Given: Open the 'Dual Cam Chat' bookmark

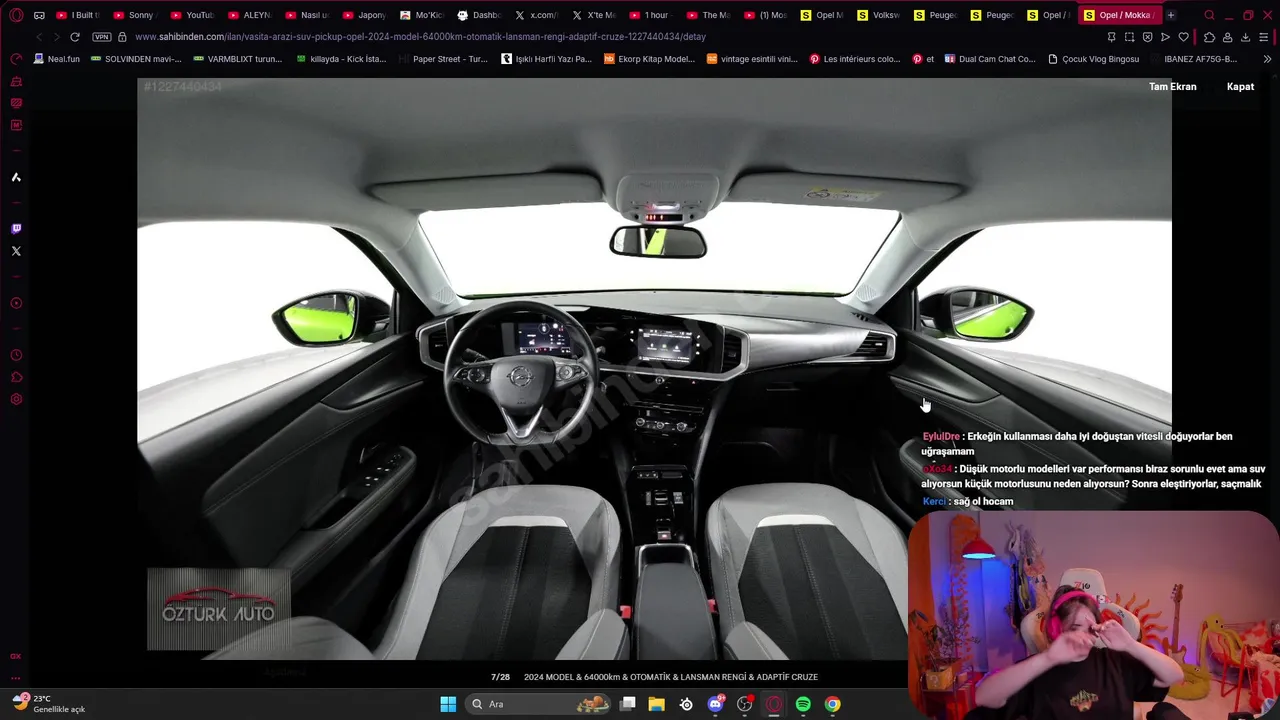Looking at the screenshot, I should (990, 59).
